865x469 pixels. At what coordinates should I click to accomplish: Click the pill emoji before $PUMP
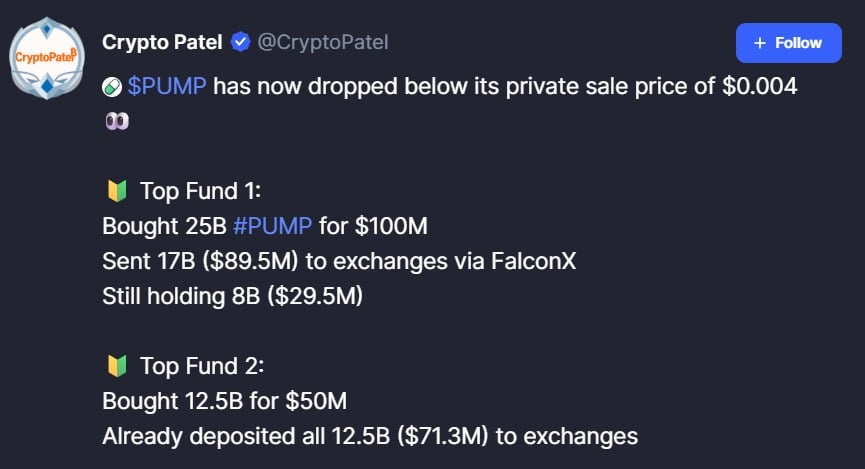112,87
